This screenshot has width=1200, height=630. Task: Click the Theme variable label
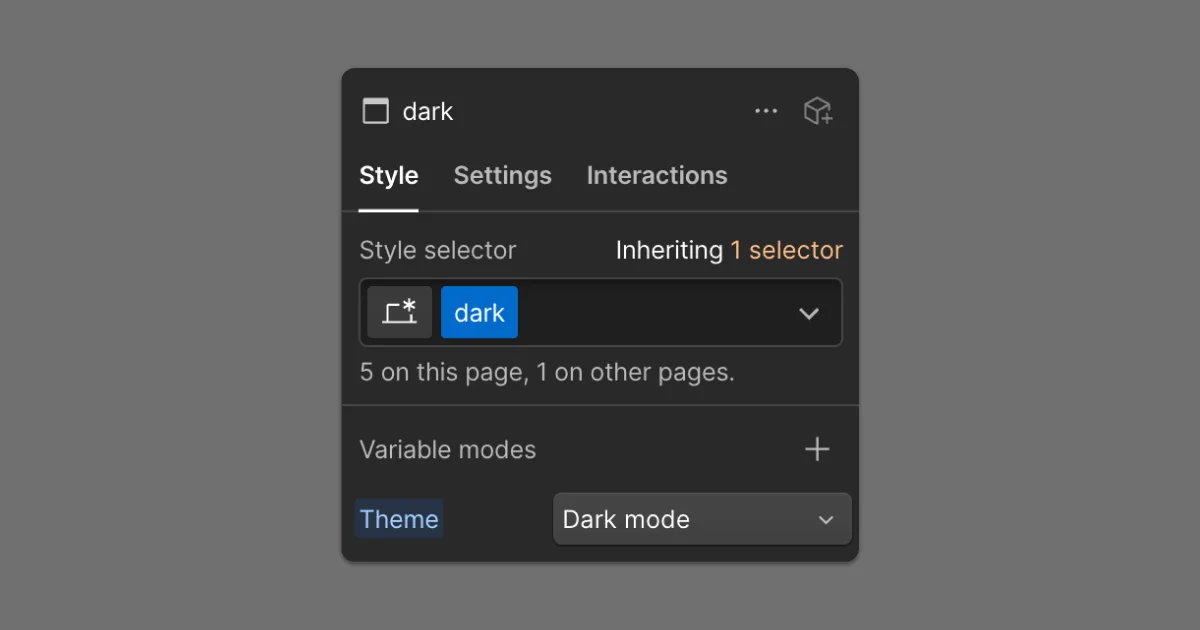399,519
